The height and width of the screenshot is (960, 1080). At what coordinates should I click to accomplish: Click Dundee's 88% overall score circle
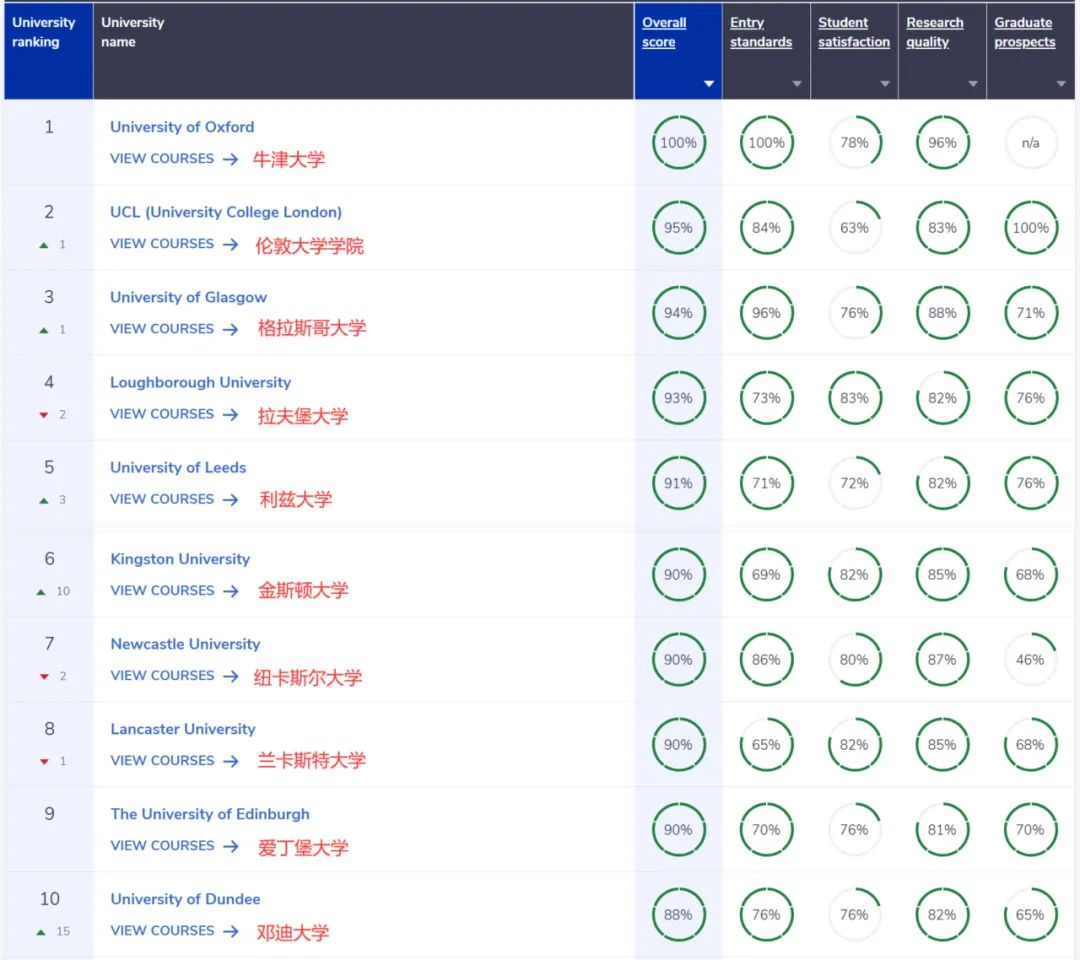click(678, 915)
